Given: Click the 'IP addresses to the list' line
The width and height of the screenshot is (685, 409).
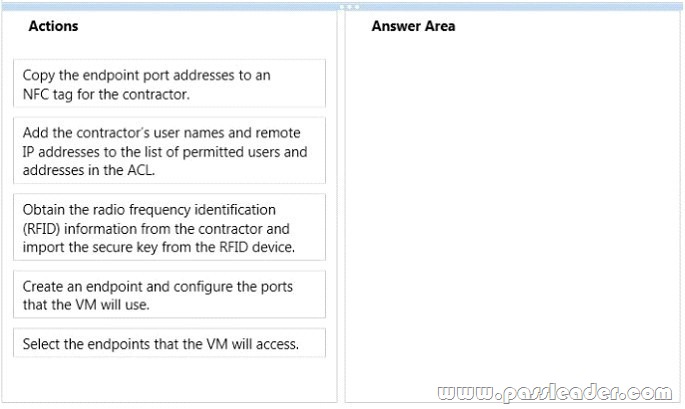Looking at the screenshot, I should click(x=165, y=152).
